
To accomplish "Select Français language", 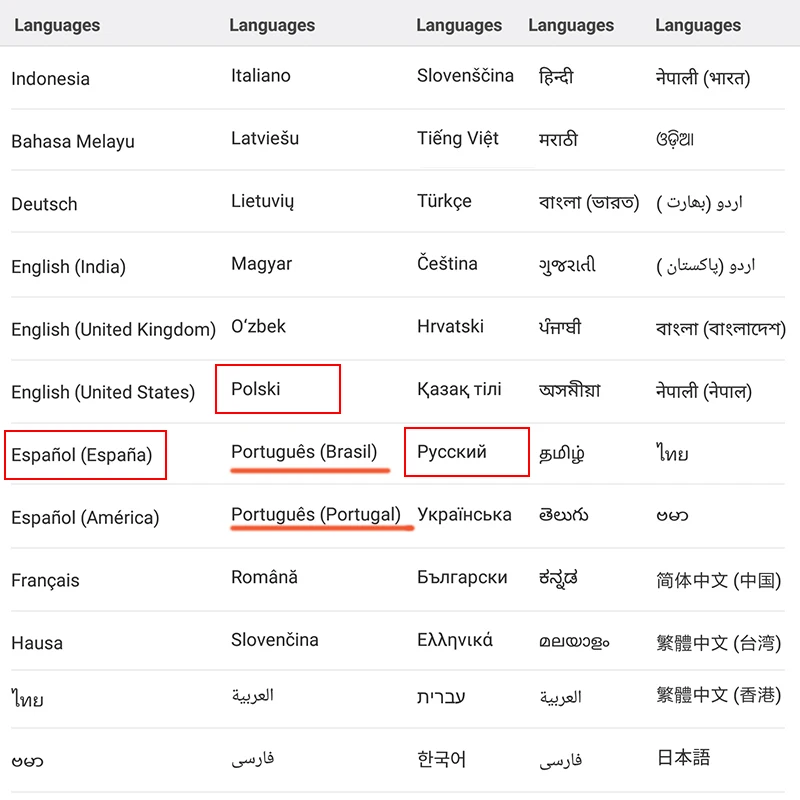I will 45,580.
